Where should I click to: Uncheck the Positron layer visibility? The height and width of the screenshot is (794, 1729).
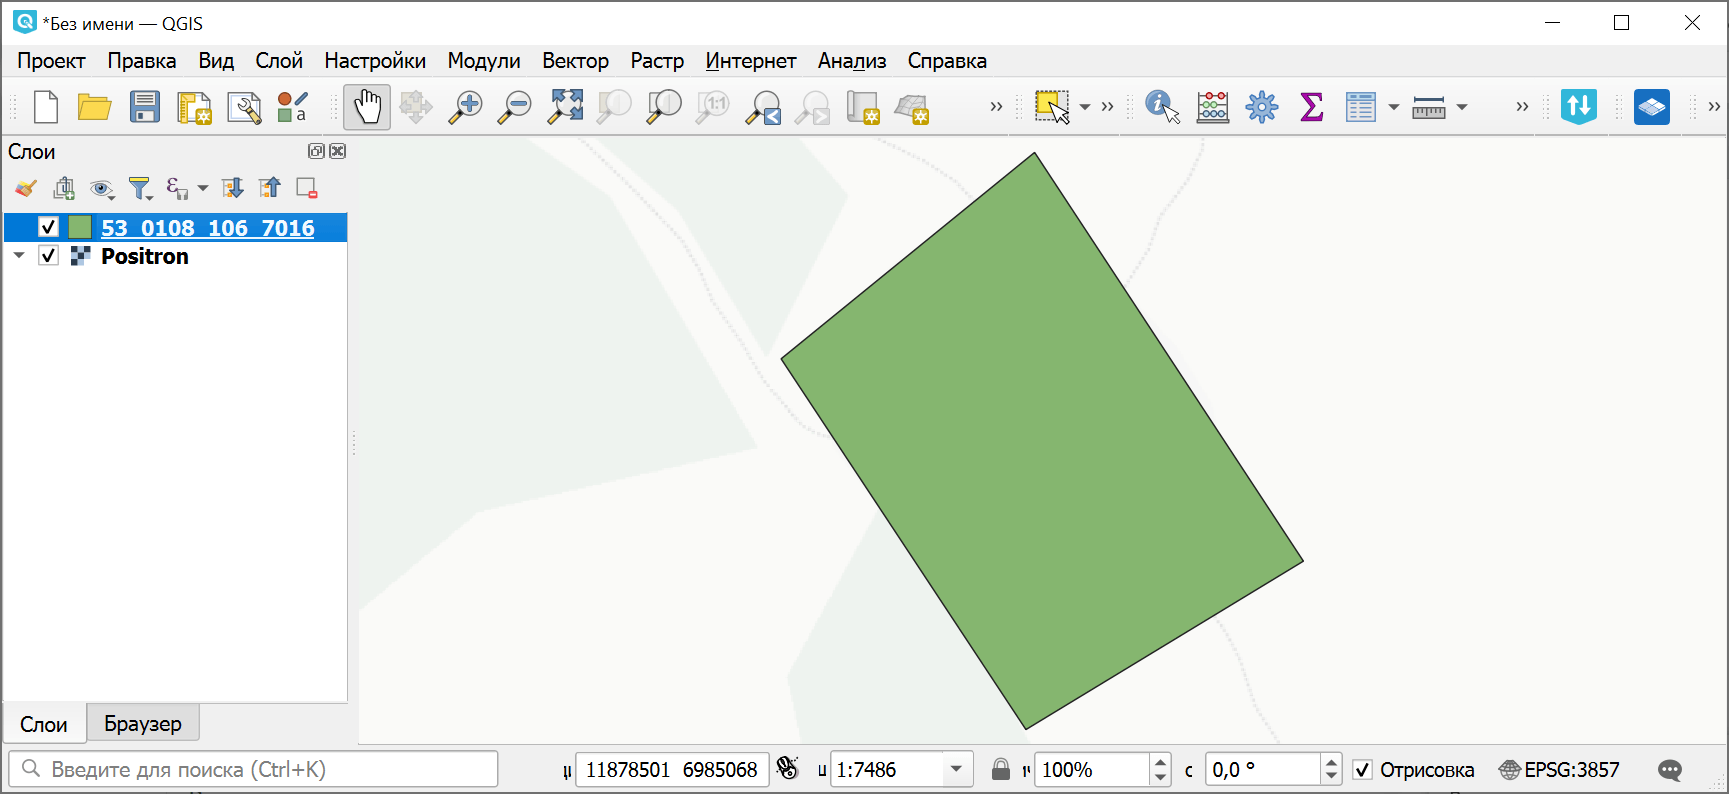click(48, 256)
